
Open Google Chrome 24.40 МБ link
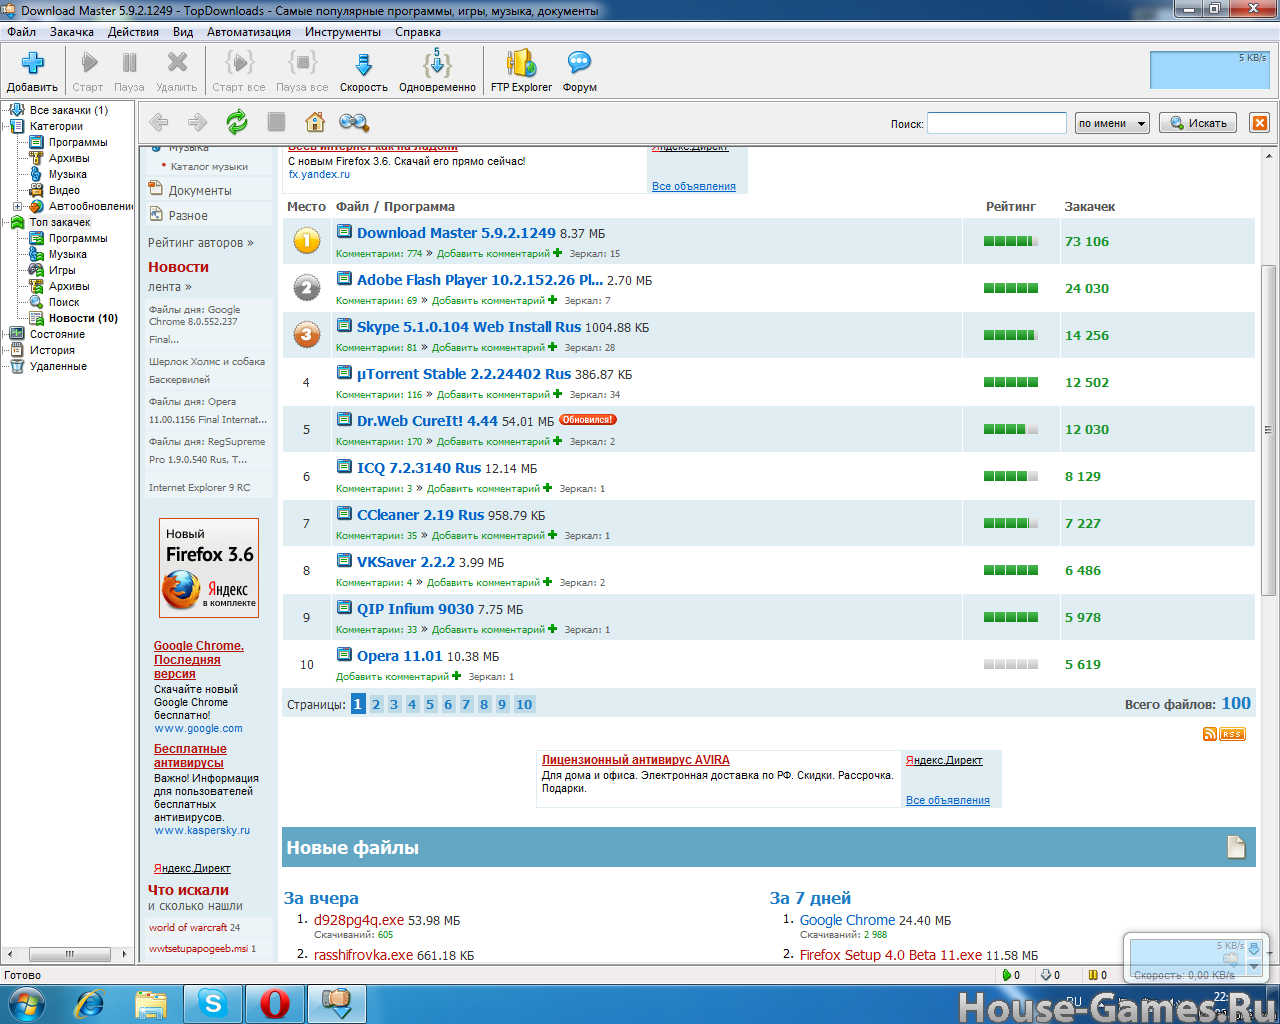pyautogui.click(x=847, y=920)
